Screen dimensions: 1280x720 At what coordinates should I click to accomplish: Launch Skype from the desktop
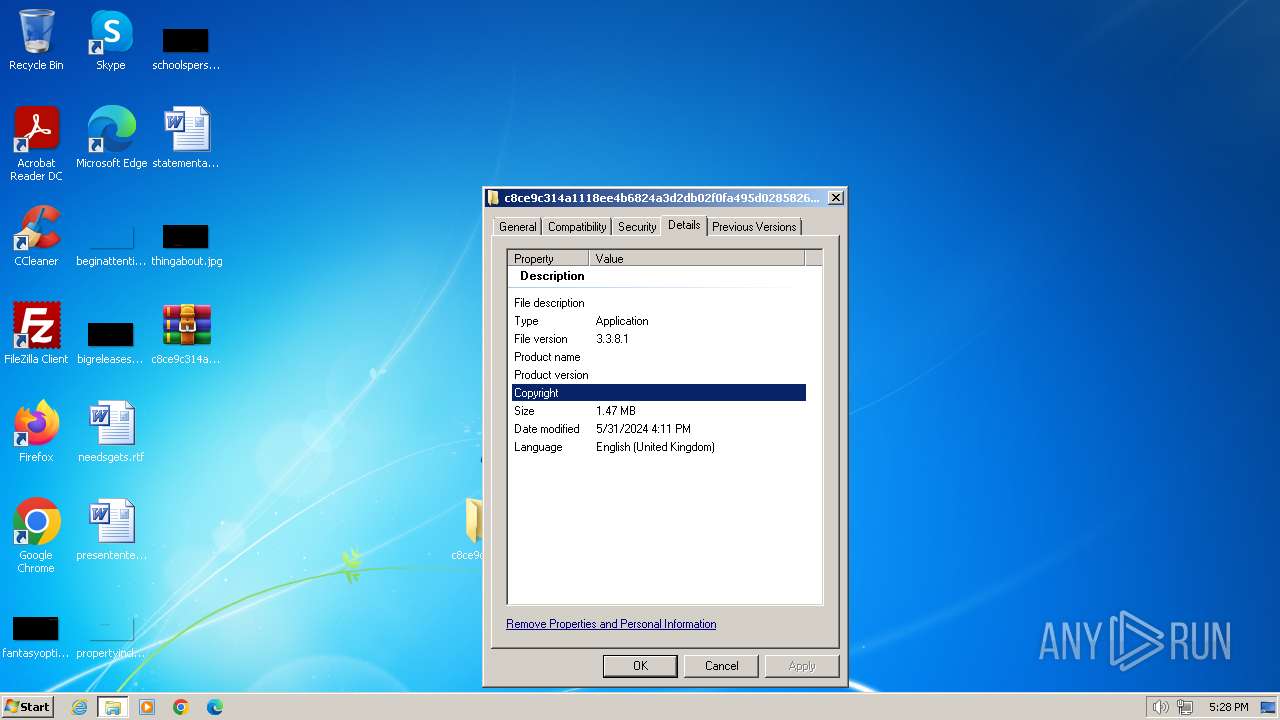(111, 40)
